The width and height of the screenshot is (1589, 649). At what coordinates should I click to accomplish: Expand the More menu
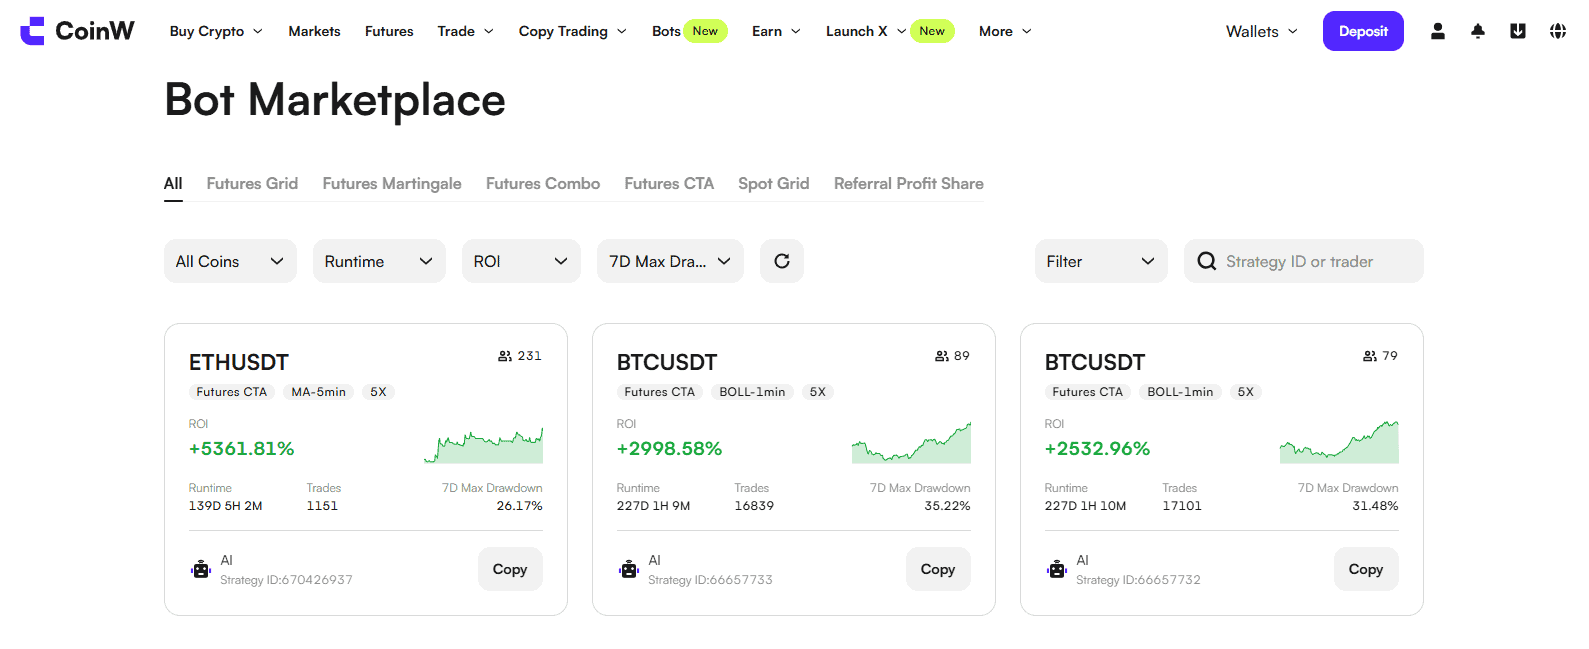point(1005,31)
